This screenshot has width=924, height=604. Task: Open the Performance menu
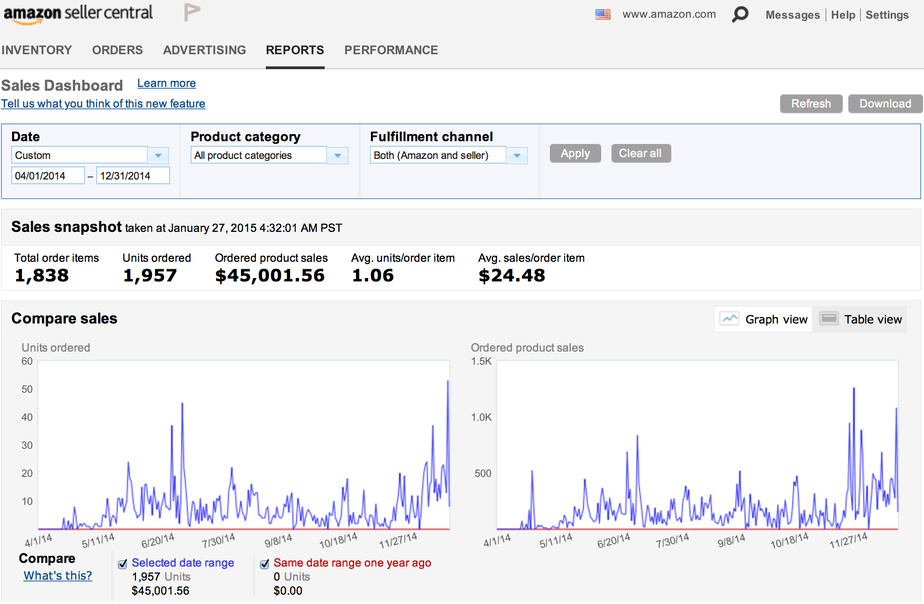[391, 50]
